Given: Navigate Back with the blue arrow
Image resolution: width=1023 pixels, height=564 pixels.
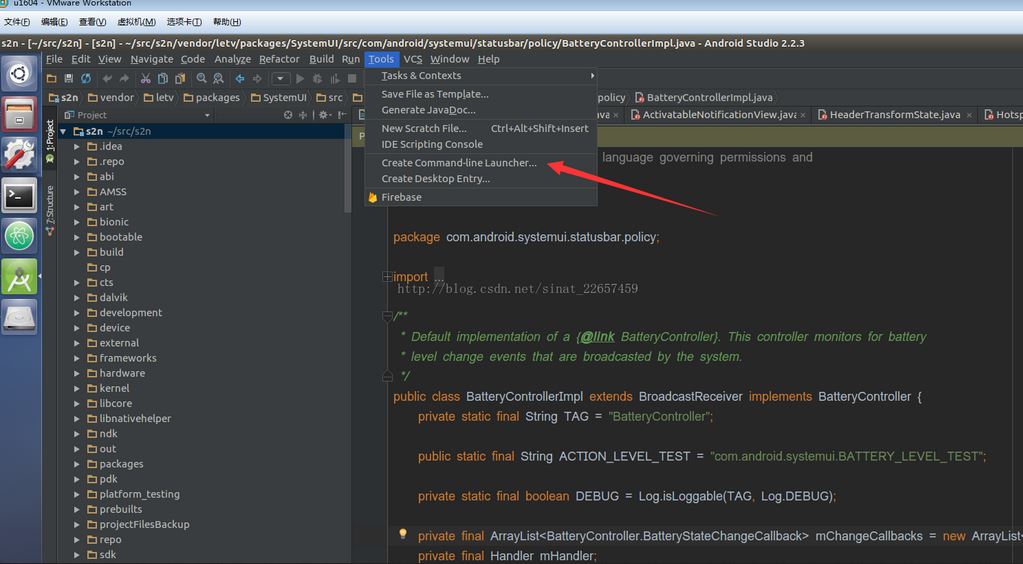Looking at the screenshot, I should tap(240, 78).
